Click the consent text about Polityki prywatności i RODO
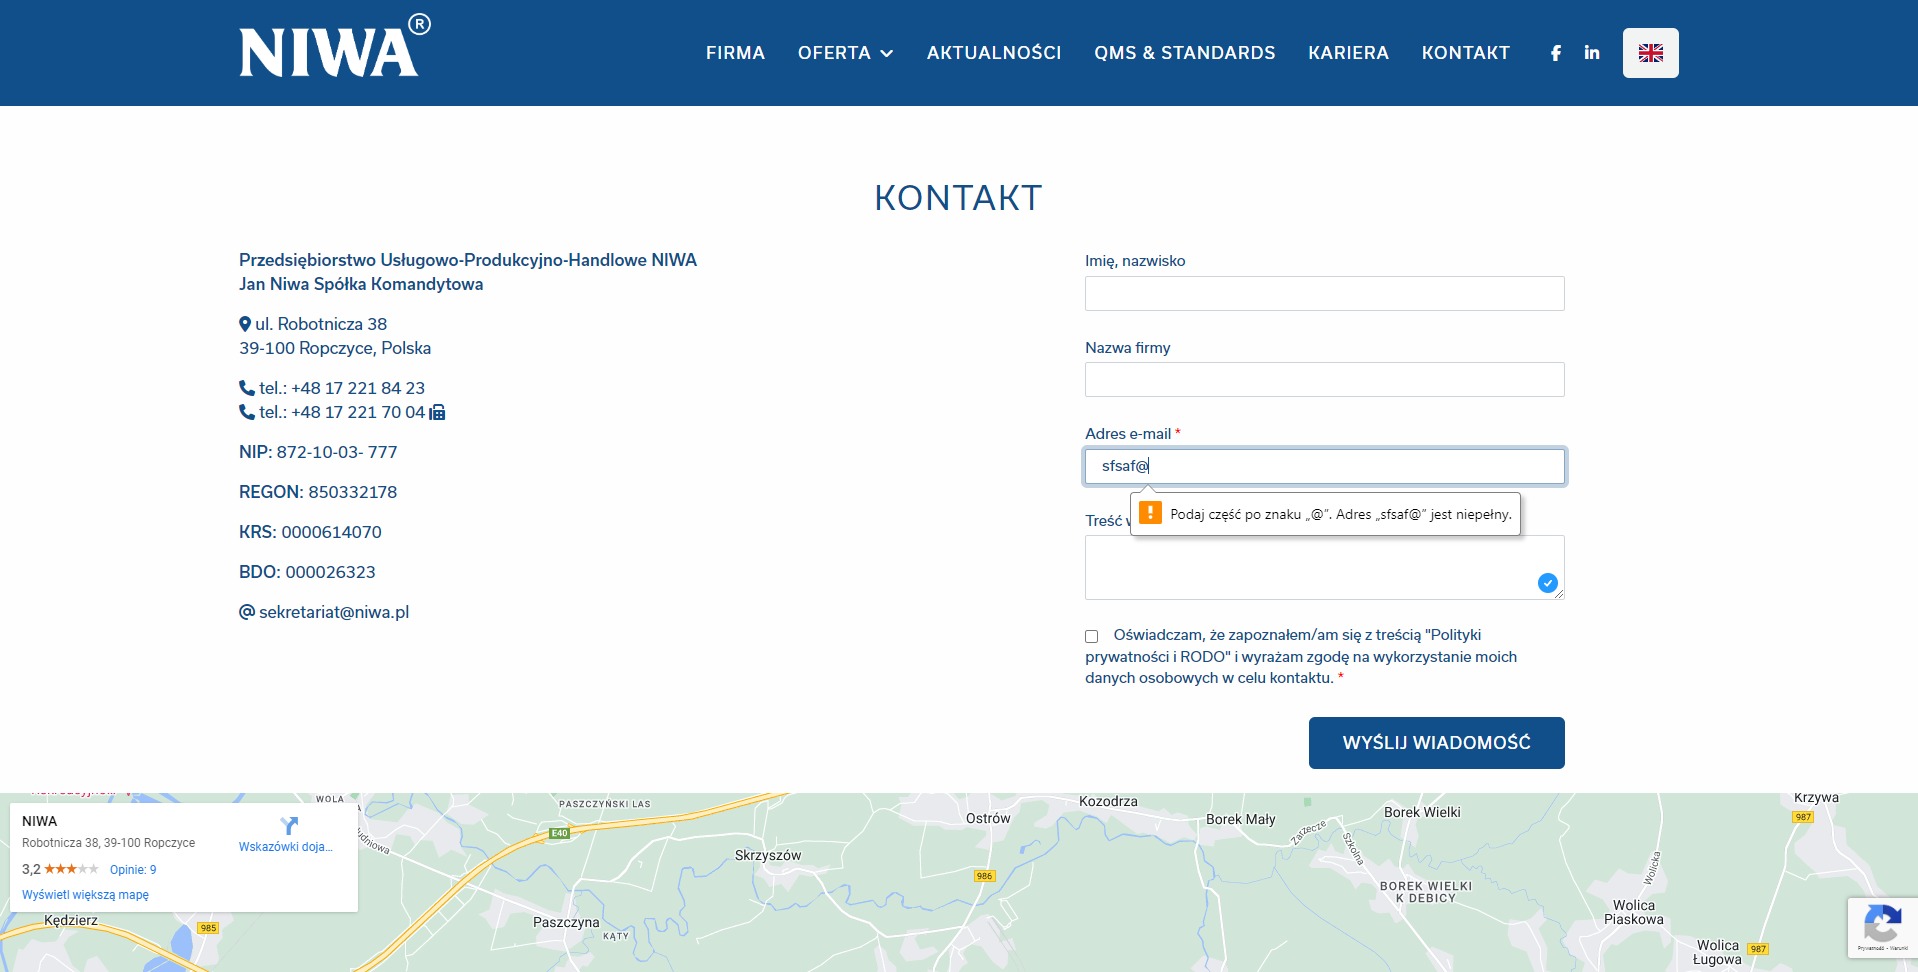 pos(1301,656)
